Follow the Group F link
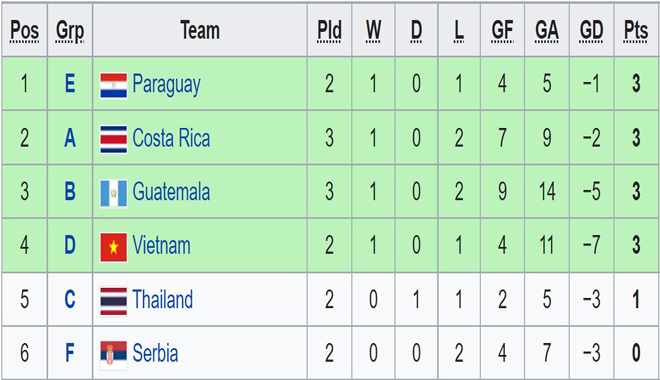The width and height of the screenshot is (660, 380). click(70, 353)
